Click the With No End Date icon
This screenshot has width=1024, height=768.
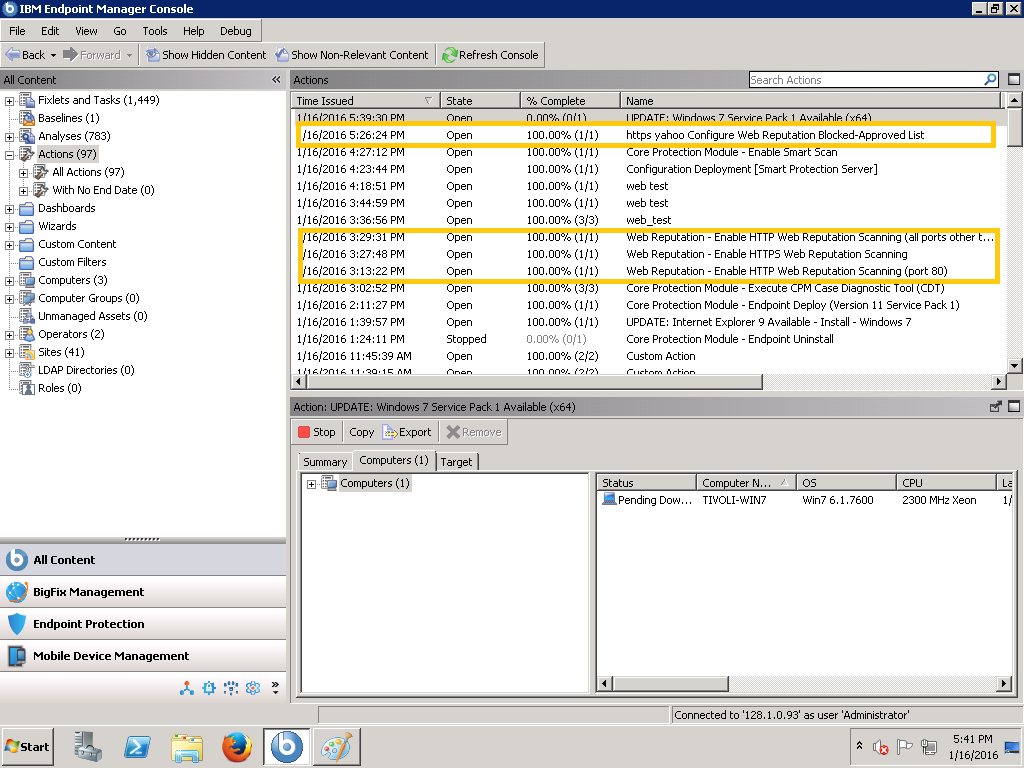tap(41, 190)
